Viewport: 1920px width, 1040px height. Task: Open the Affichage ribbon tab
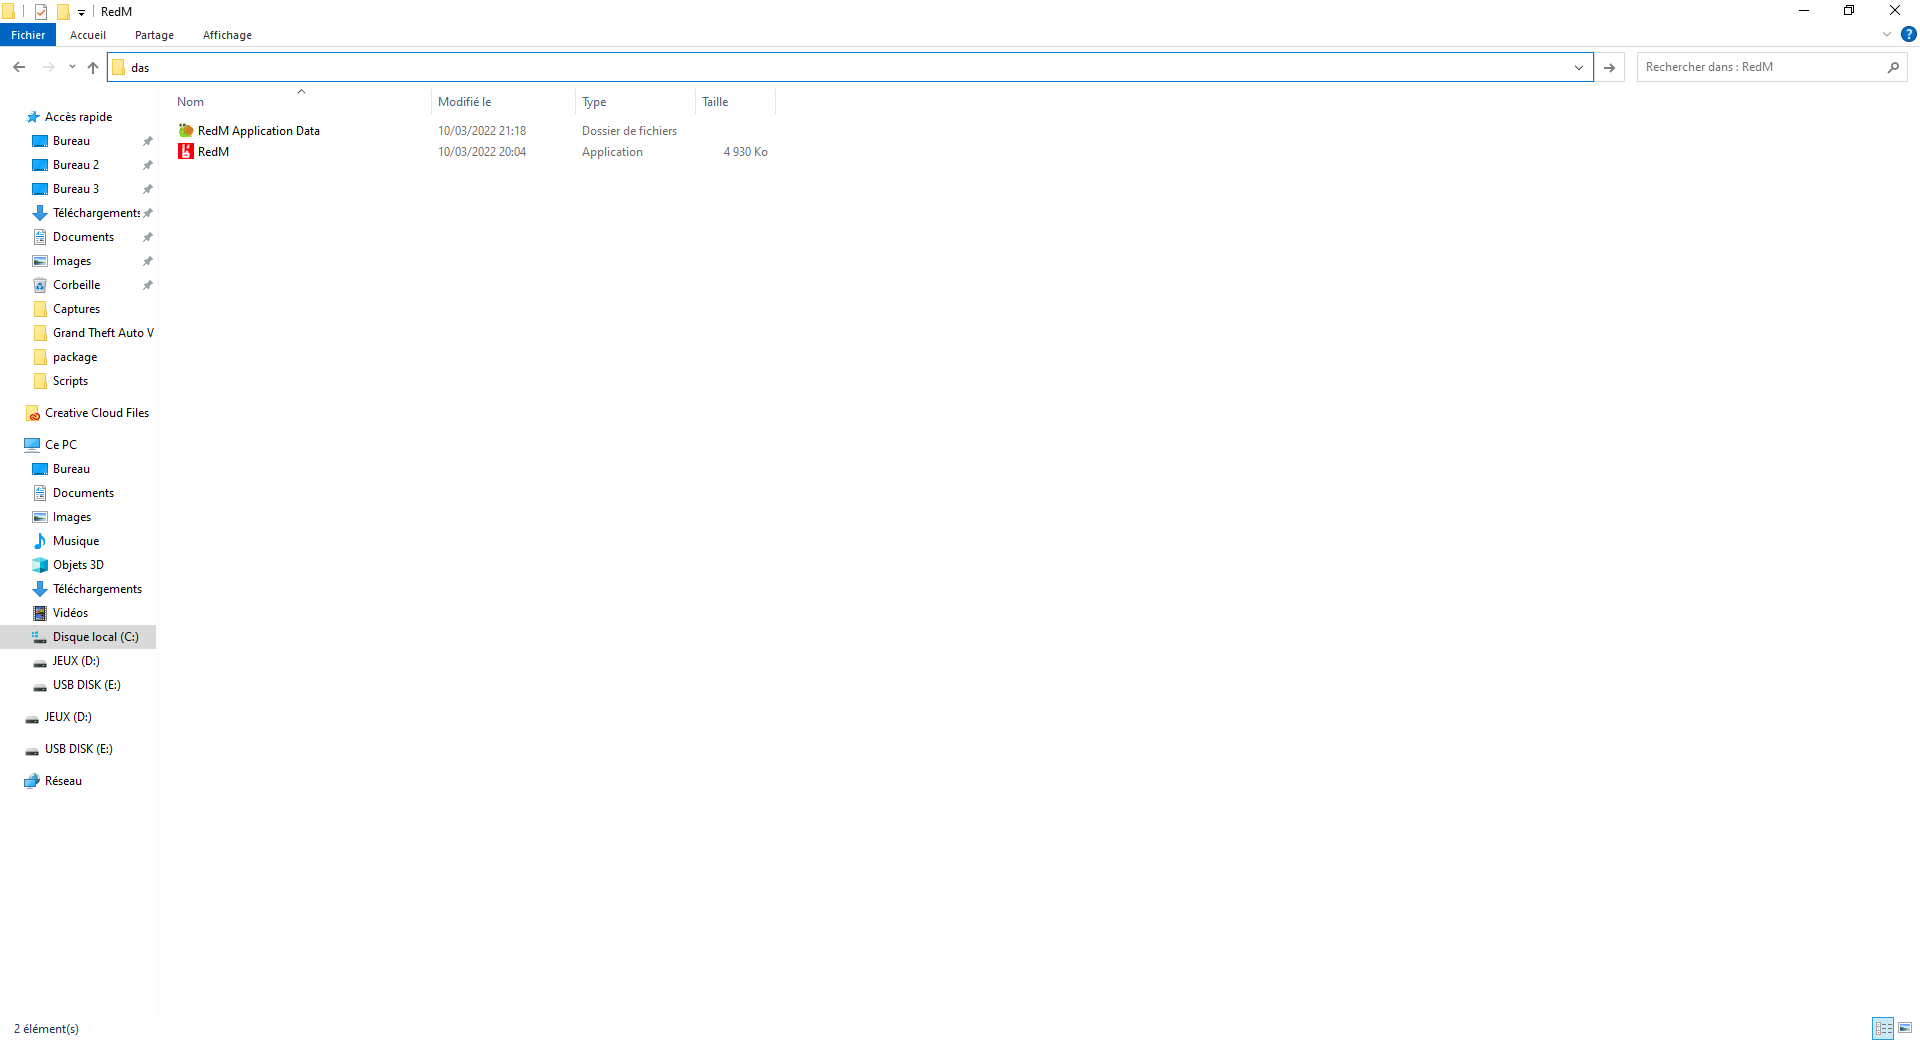click(227, 35)
